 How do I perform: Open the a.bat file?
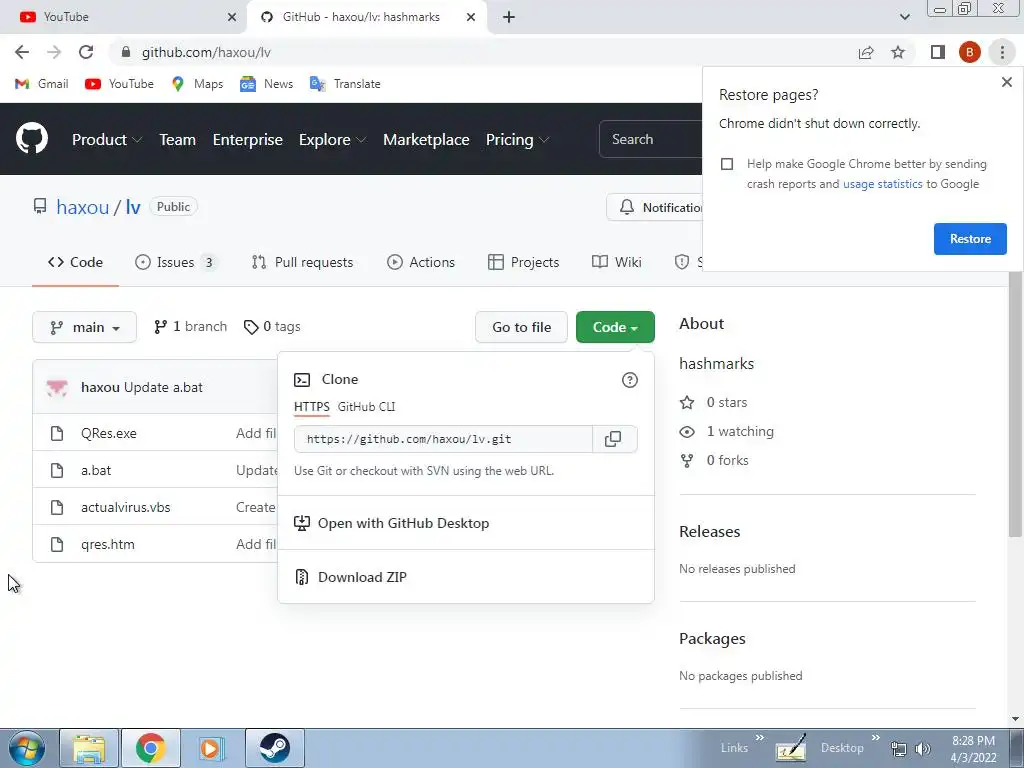coord(96,470)
